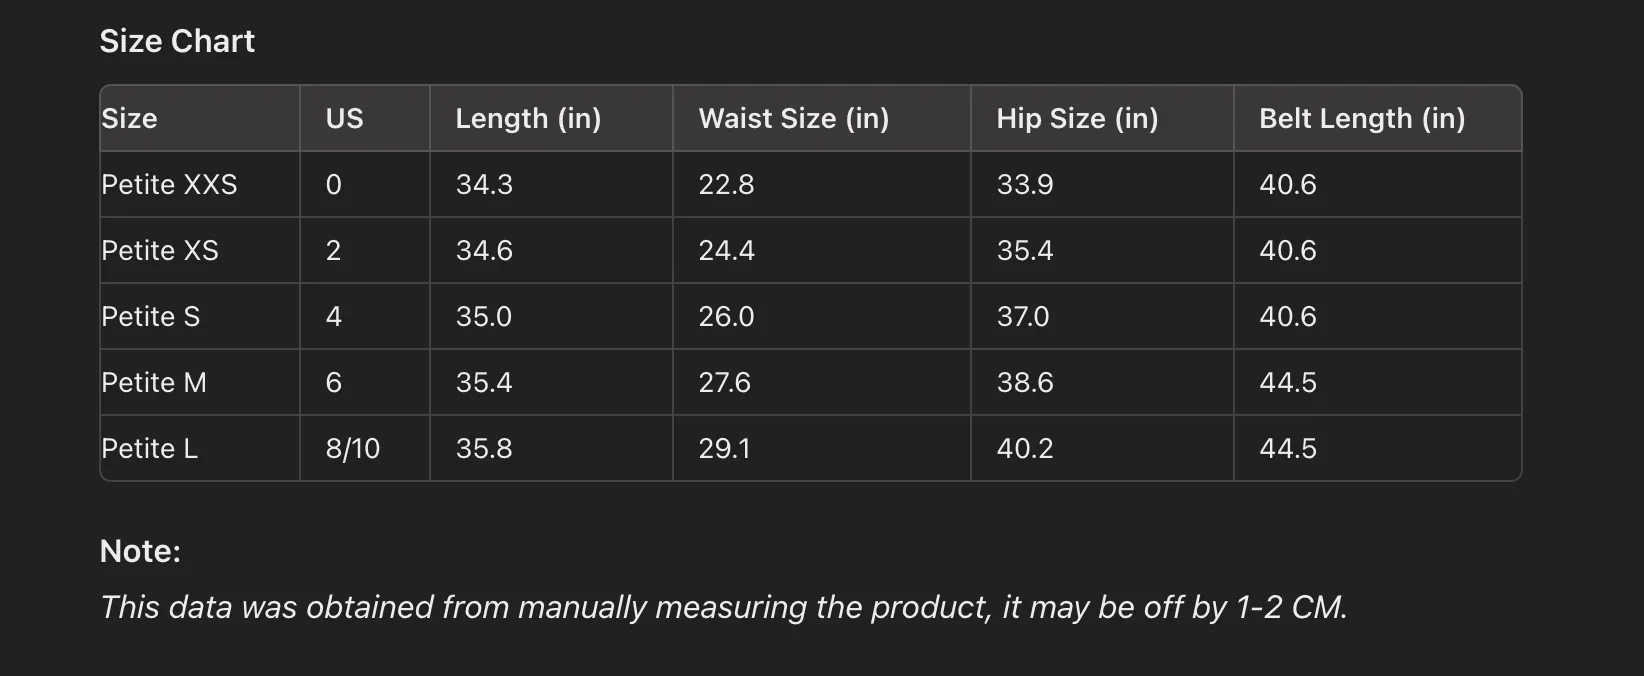The height and width of the screenshot is (676, 1644).
Task: Select the Size column header
Action: coord(129,118)
